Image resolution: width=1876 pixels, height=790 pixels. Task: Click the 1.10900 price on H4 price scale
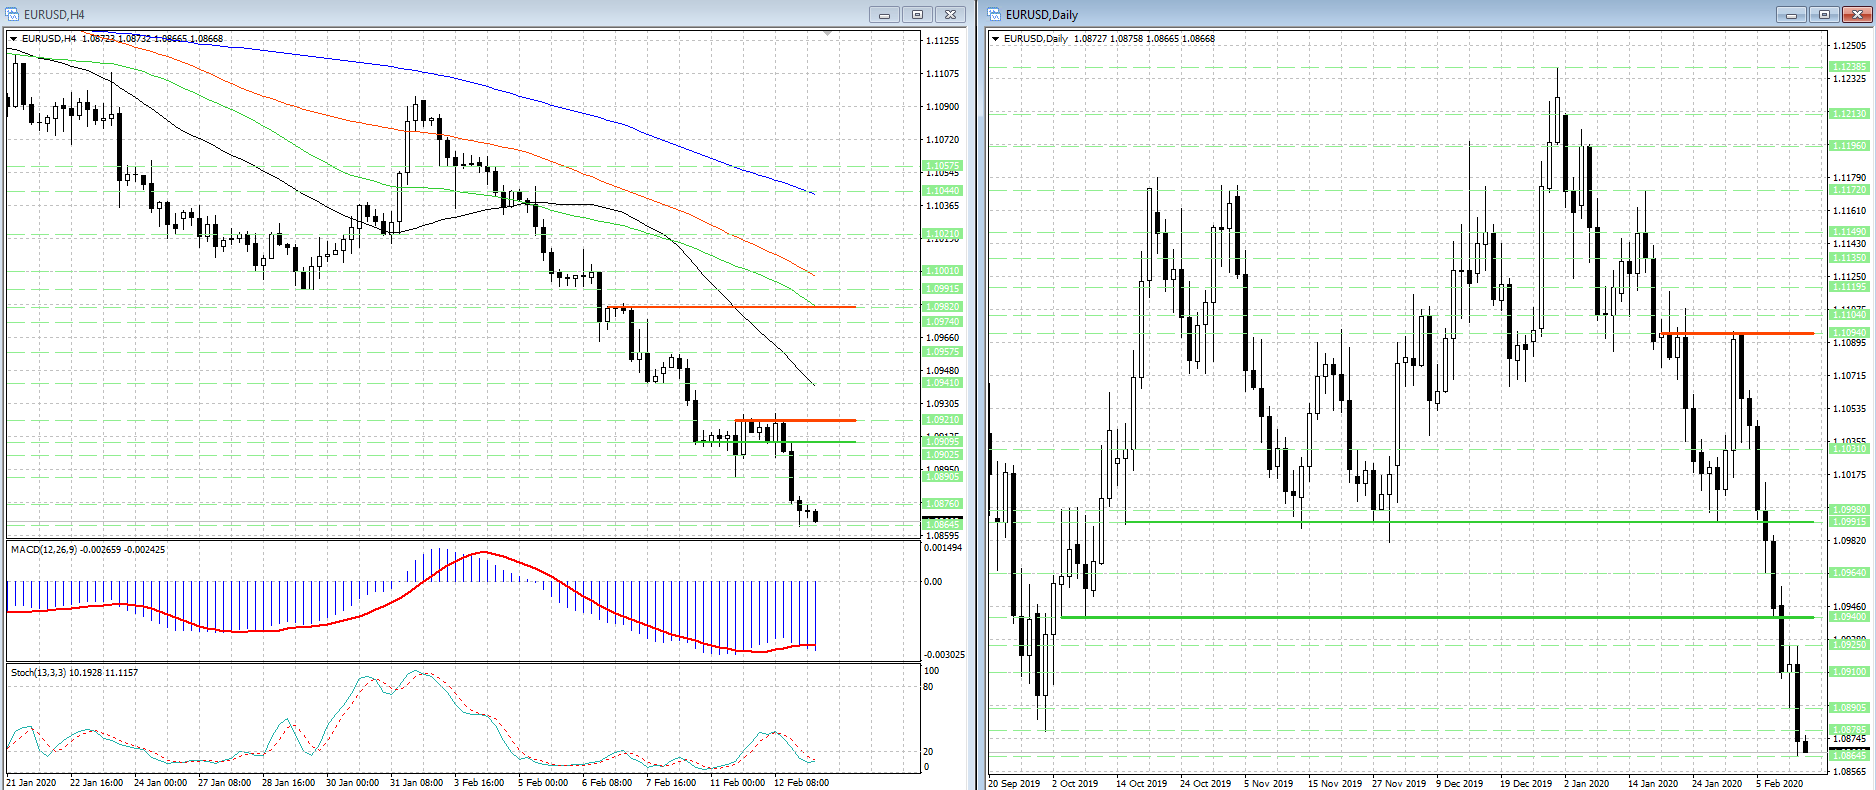pyautogui.click(x=942, y=107)
